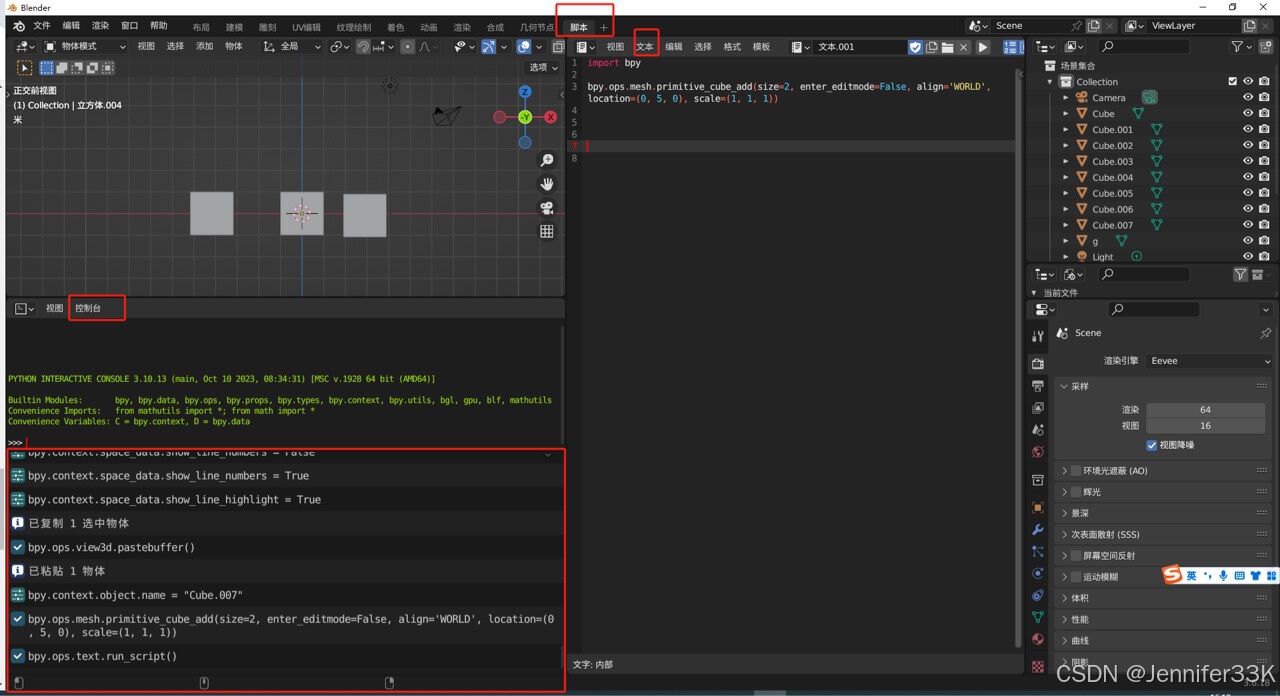The image size is (1280, 696).
Task: Open the World properties tab
Action: (1038, 451)
